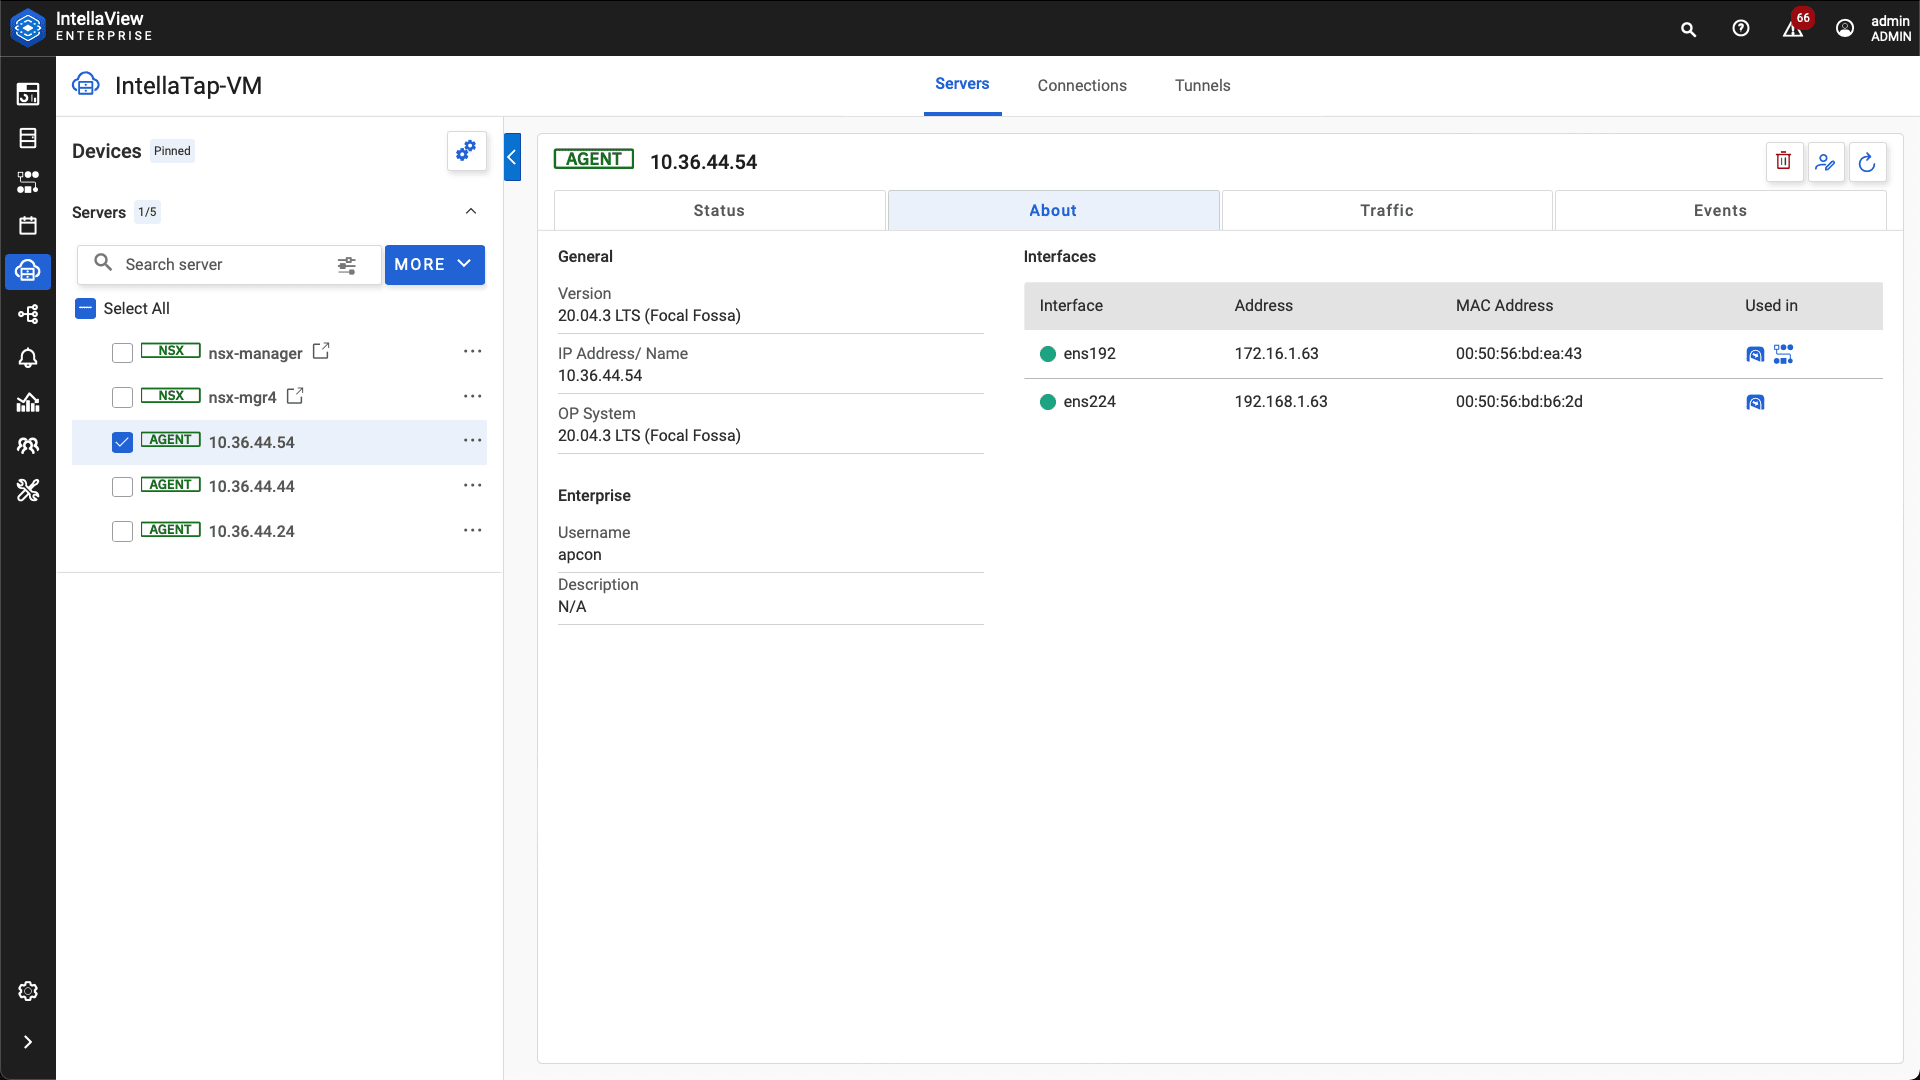Open the MORE dropdown menu

[x=433, y=264]
